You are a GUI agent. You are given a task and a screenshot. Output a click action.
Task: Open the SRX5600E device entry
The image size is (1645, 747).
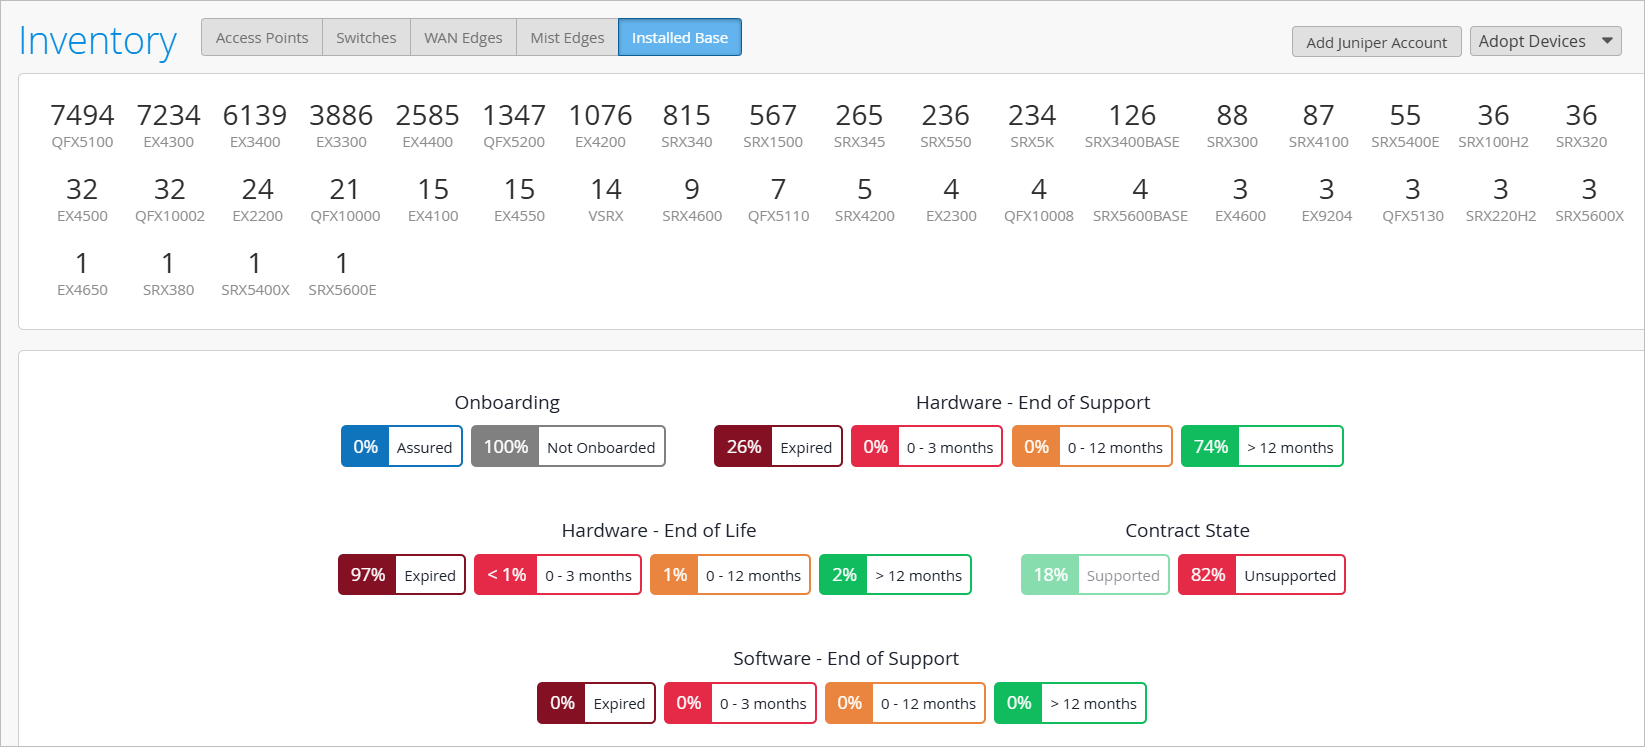click(342, 273)
